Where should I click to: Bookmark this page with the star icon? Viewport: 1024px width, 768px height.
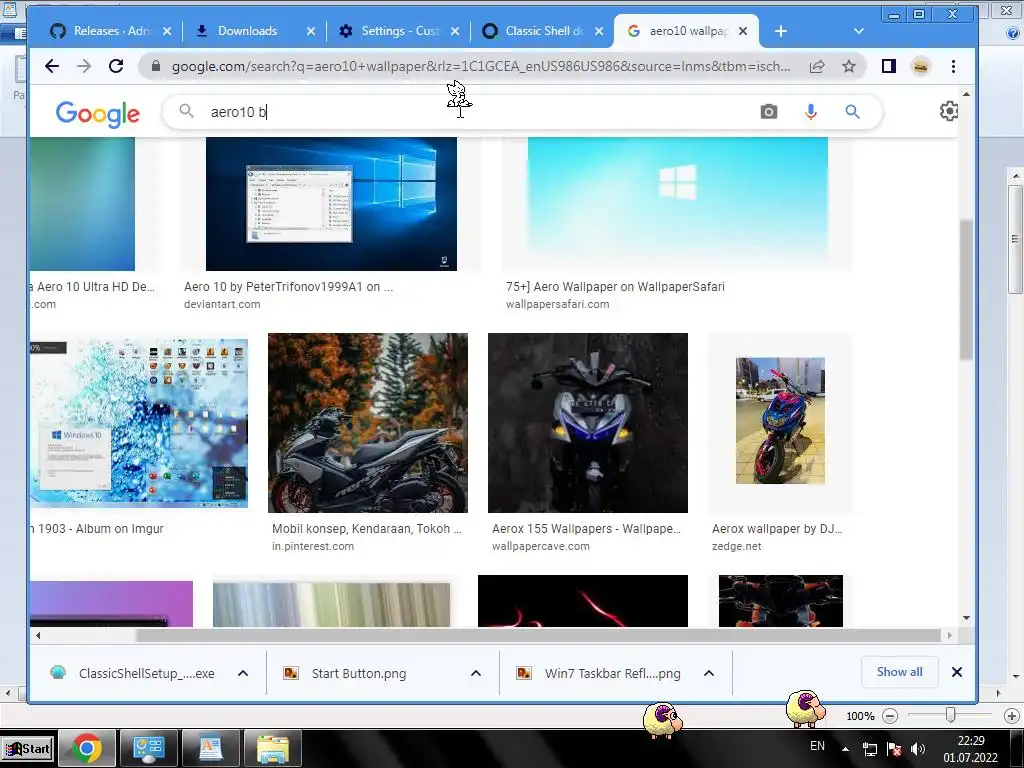click(848, 66)
